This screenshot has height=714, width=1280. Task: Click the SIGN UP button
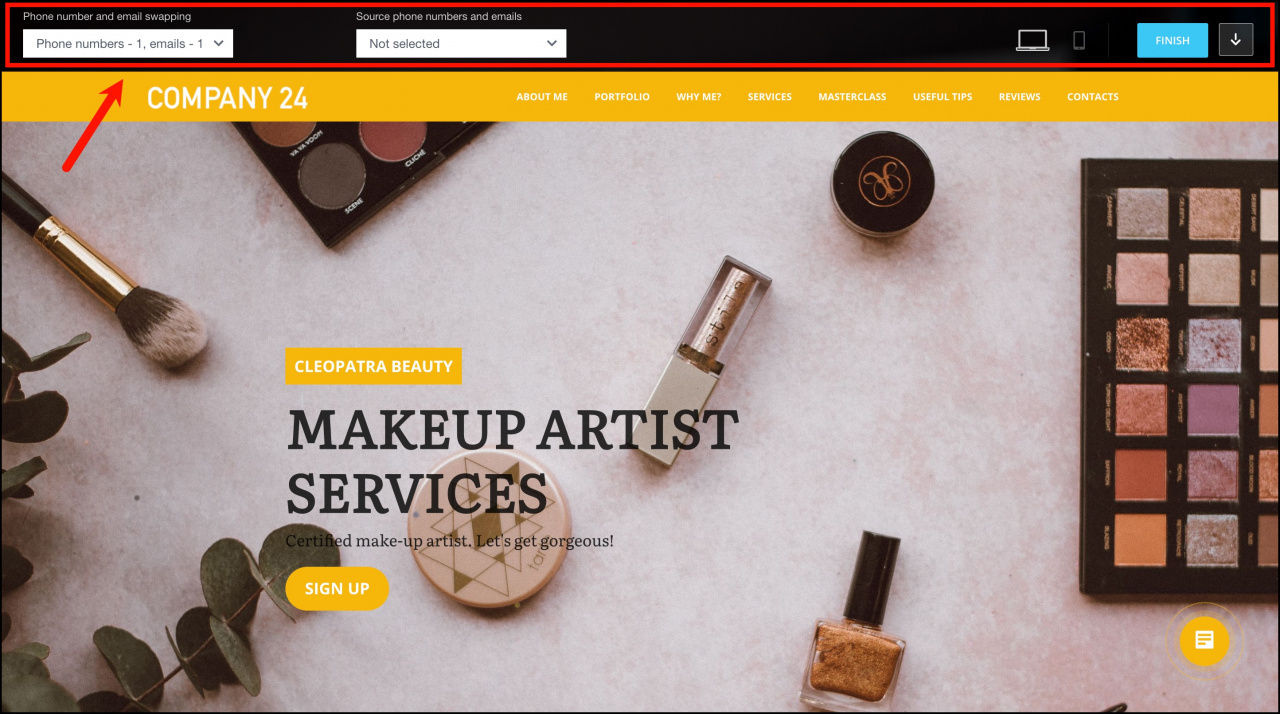[337, 589]
